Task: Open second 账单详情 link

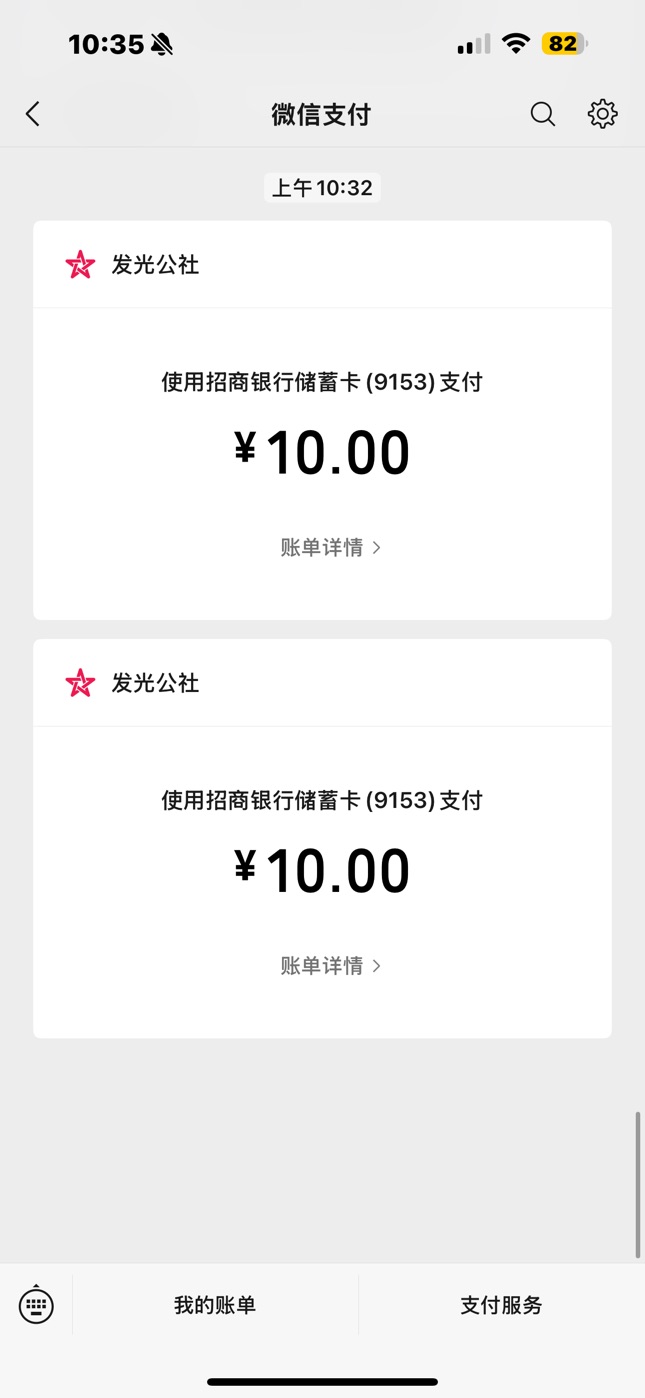Action: 322,966
